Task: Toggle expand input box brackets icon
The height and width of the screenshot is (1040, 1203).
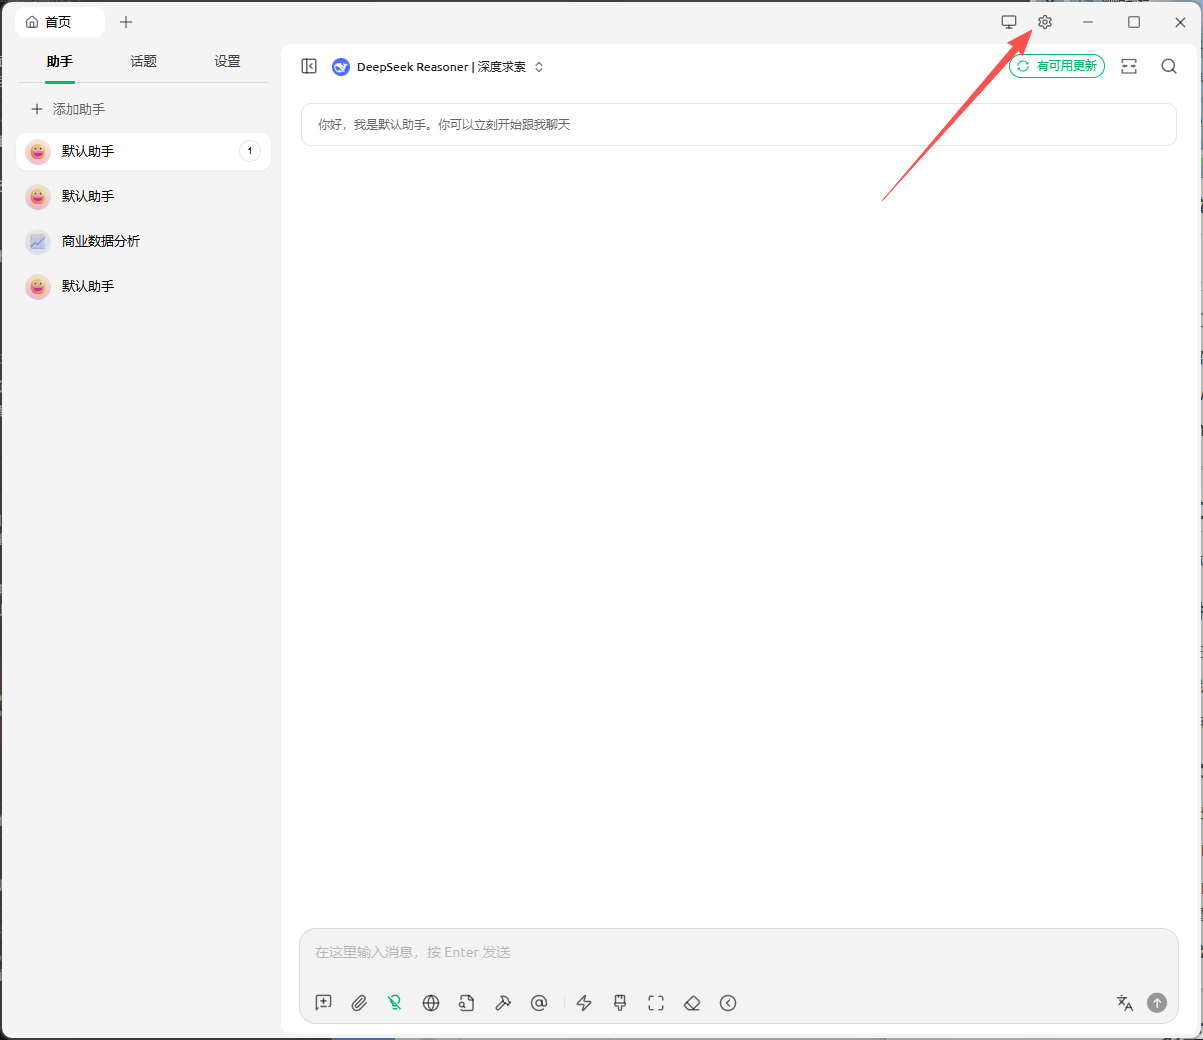Action: click(656, 1003)
